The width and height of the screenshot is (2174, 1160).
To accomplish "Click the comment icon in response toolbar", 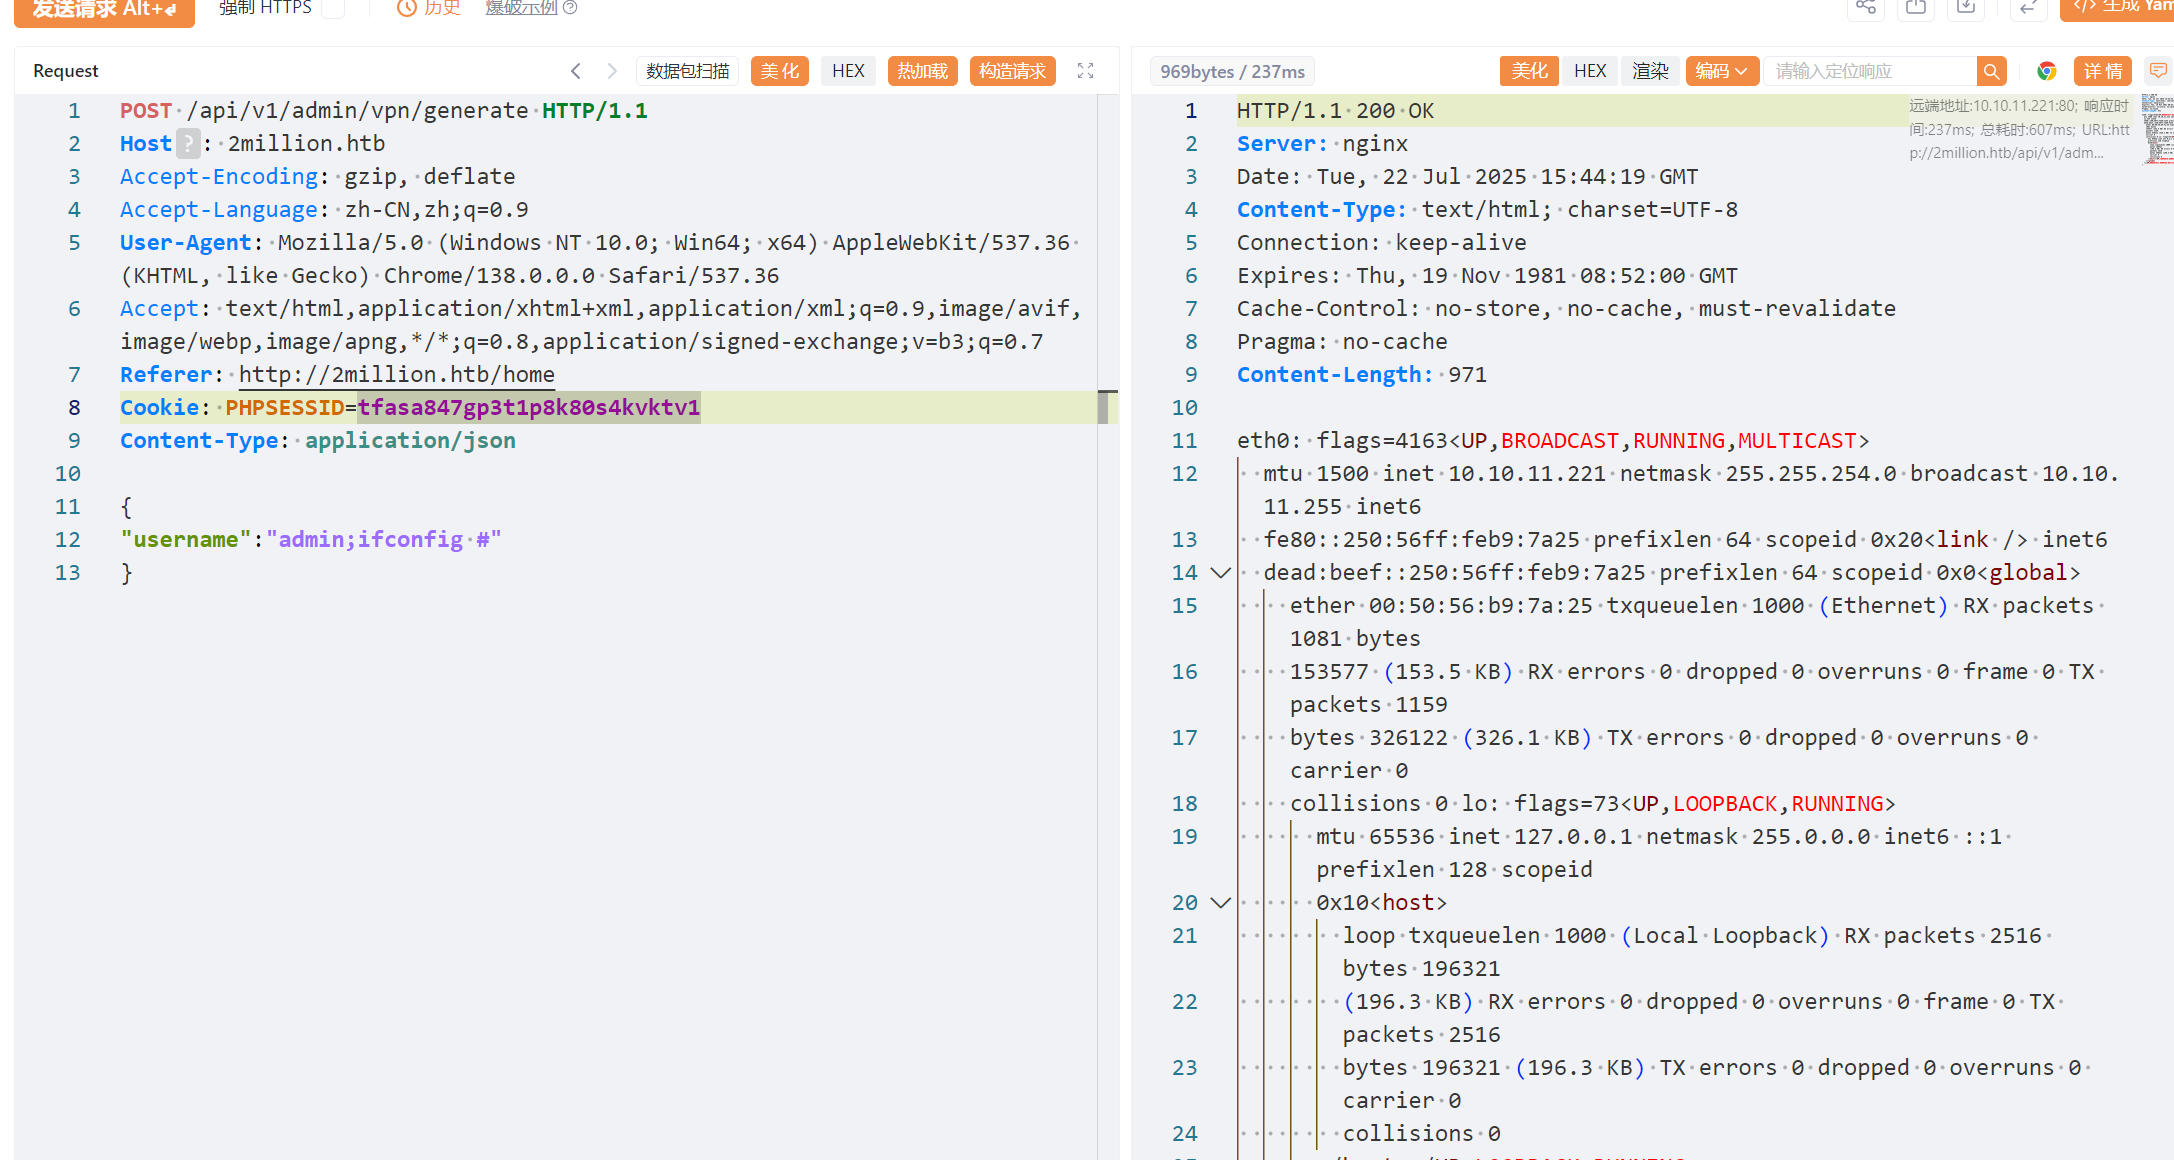I will click(x=2158, y=71).
